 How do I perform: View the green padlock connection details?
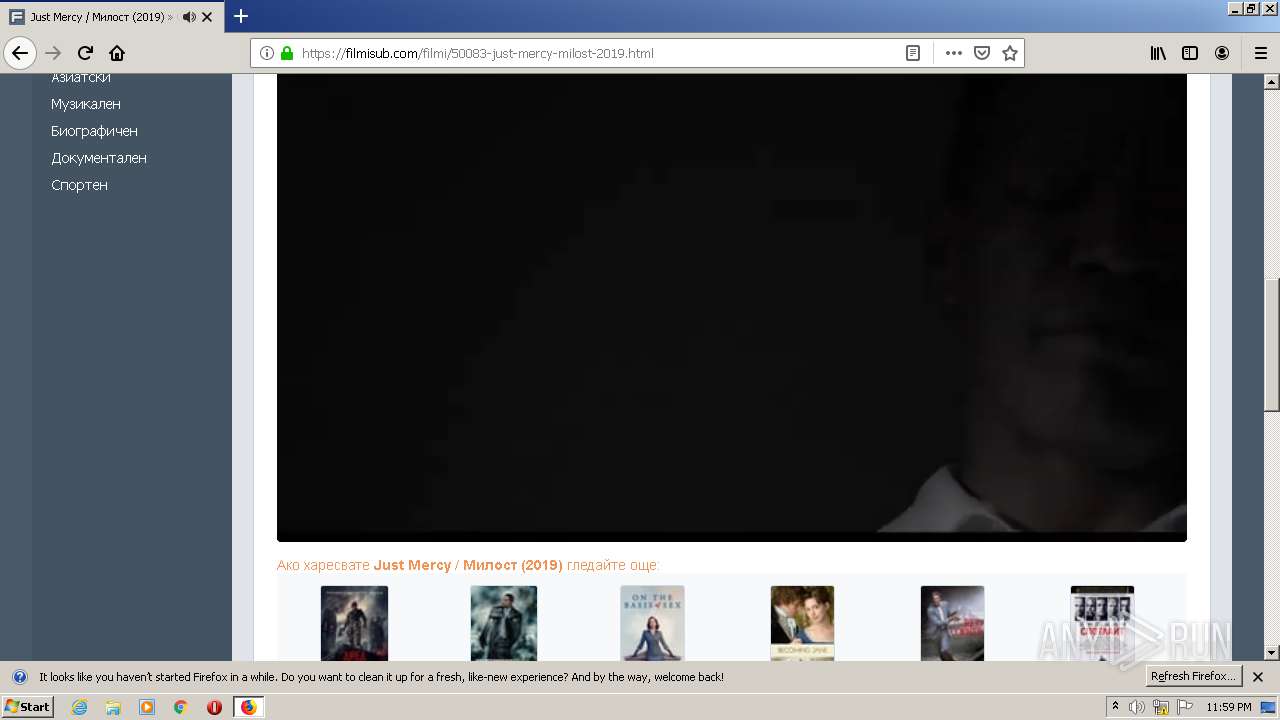(x=287, y=53)
